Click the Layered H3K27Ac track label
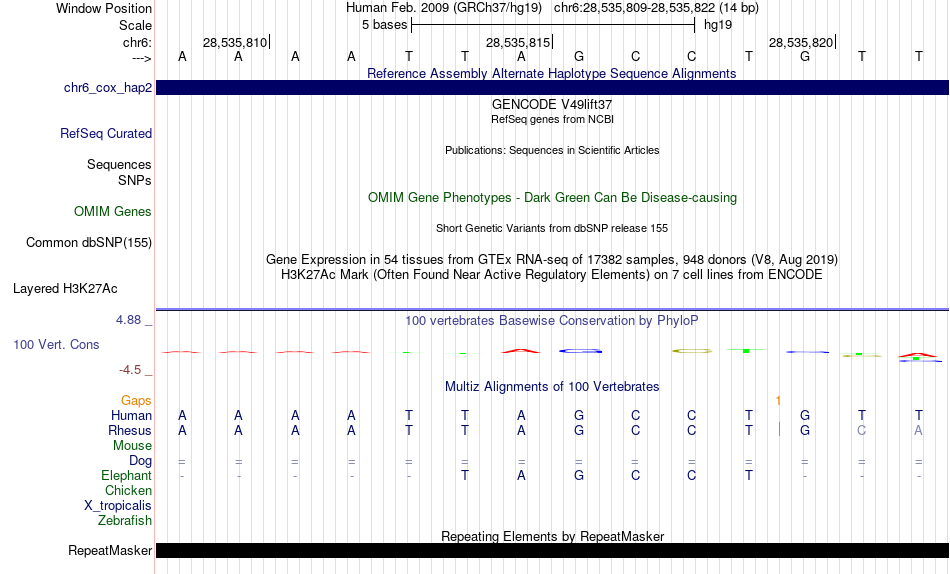The width and height of the screenshot is (950, 574). click(x=65, y=289)
